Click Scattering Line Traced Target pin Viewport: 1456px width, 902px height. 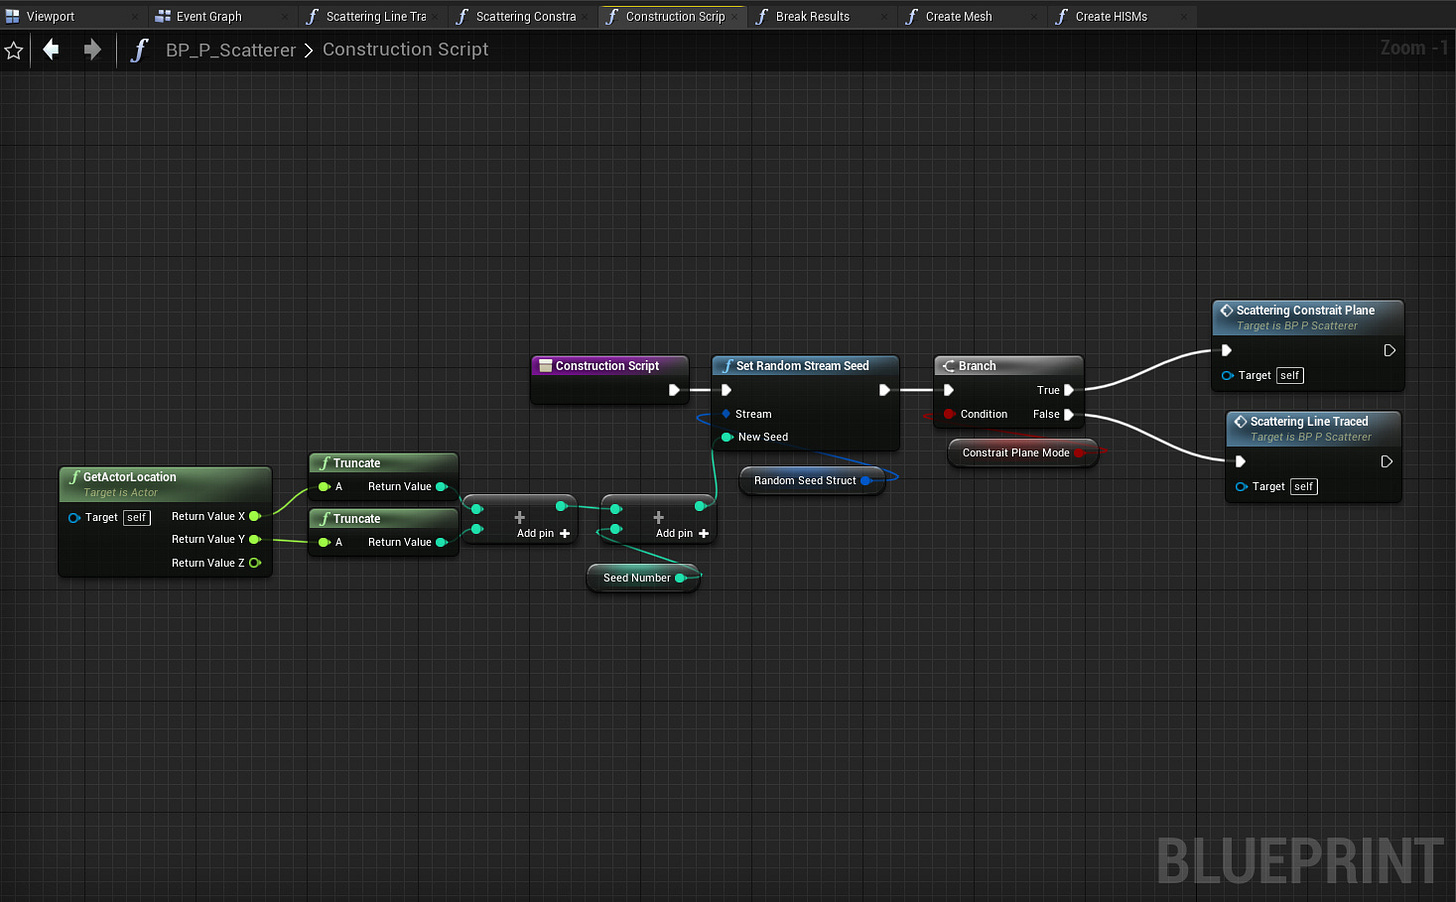tap(1241, 487)
